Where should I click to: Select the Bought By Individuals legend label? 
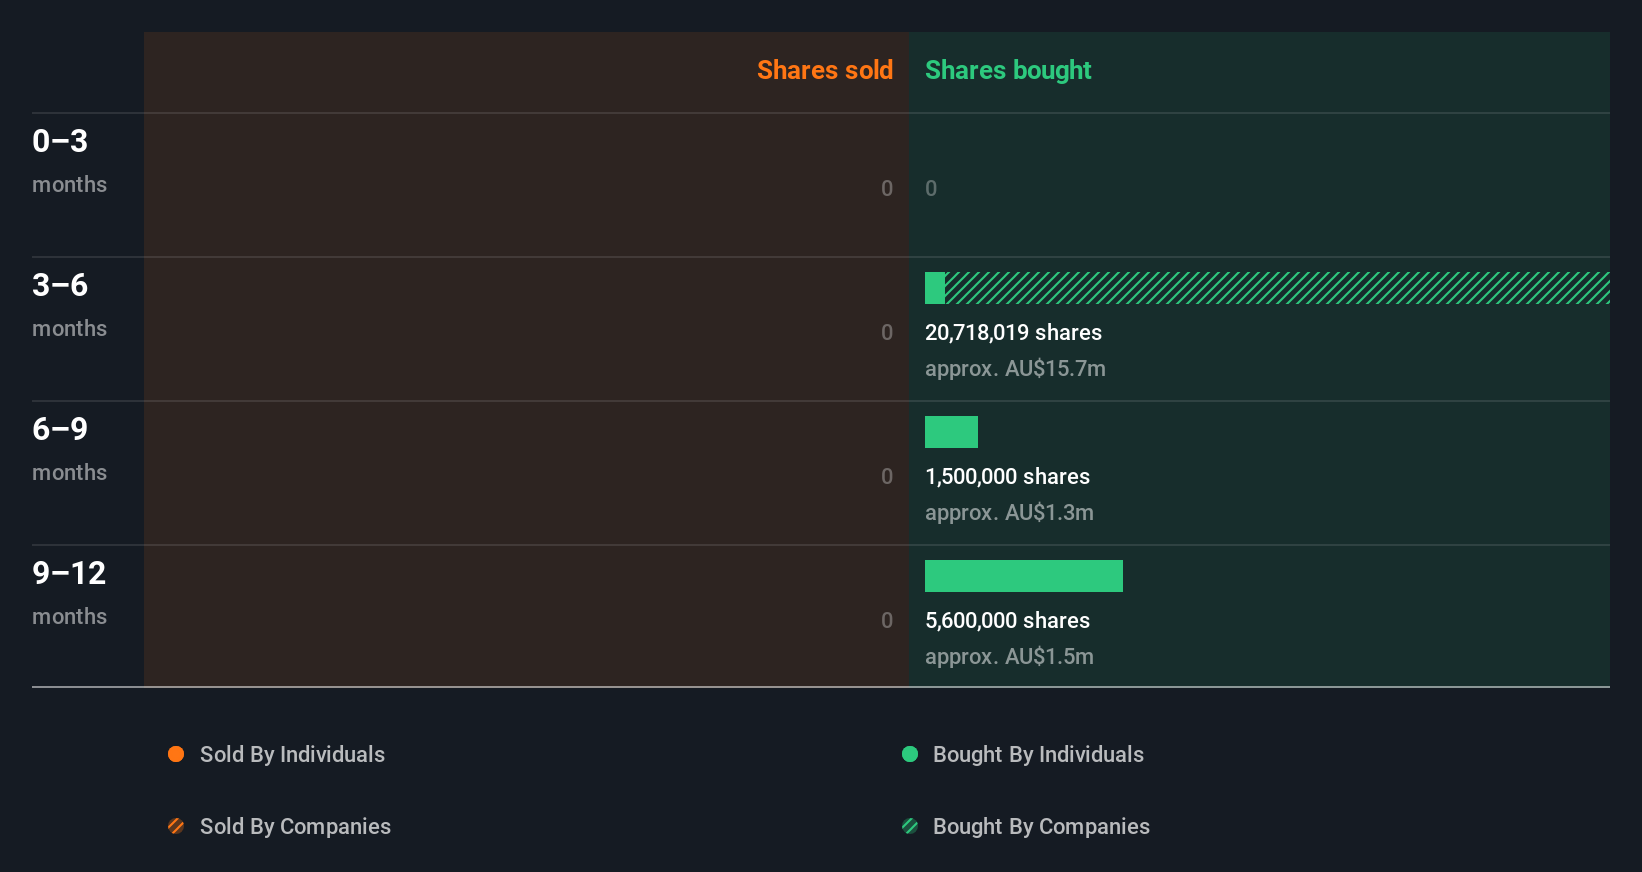click(1038, 755)
